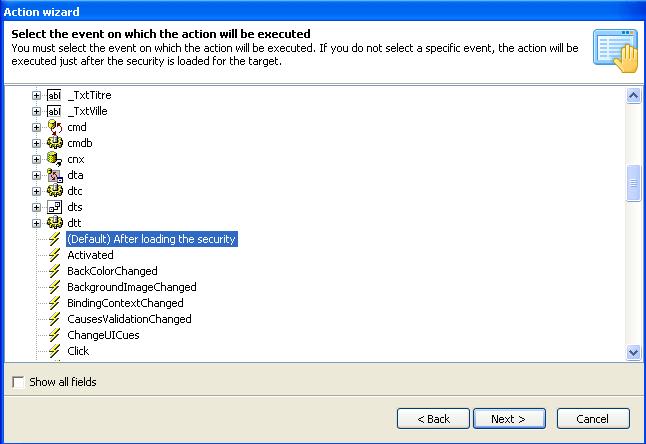Click the cmd component icon
Screen dimensions: 646x444
point(55,127)
